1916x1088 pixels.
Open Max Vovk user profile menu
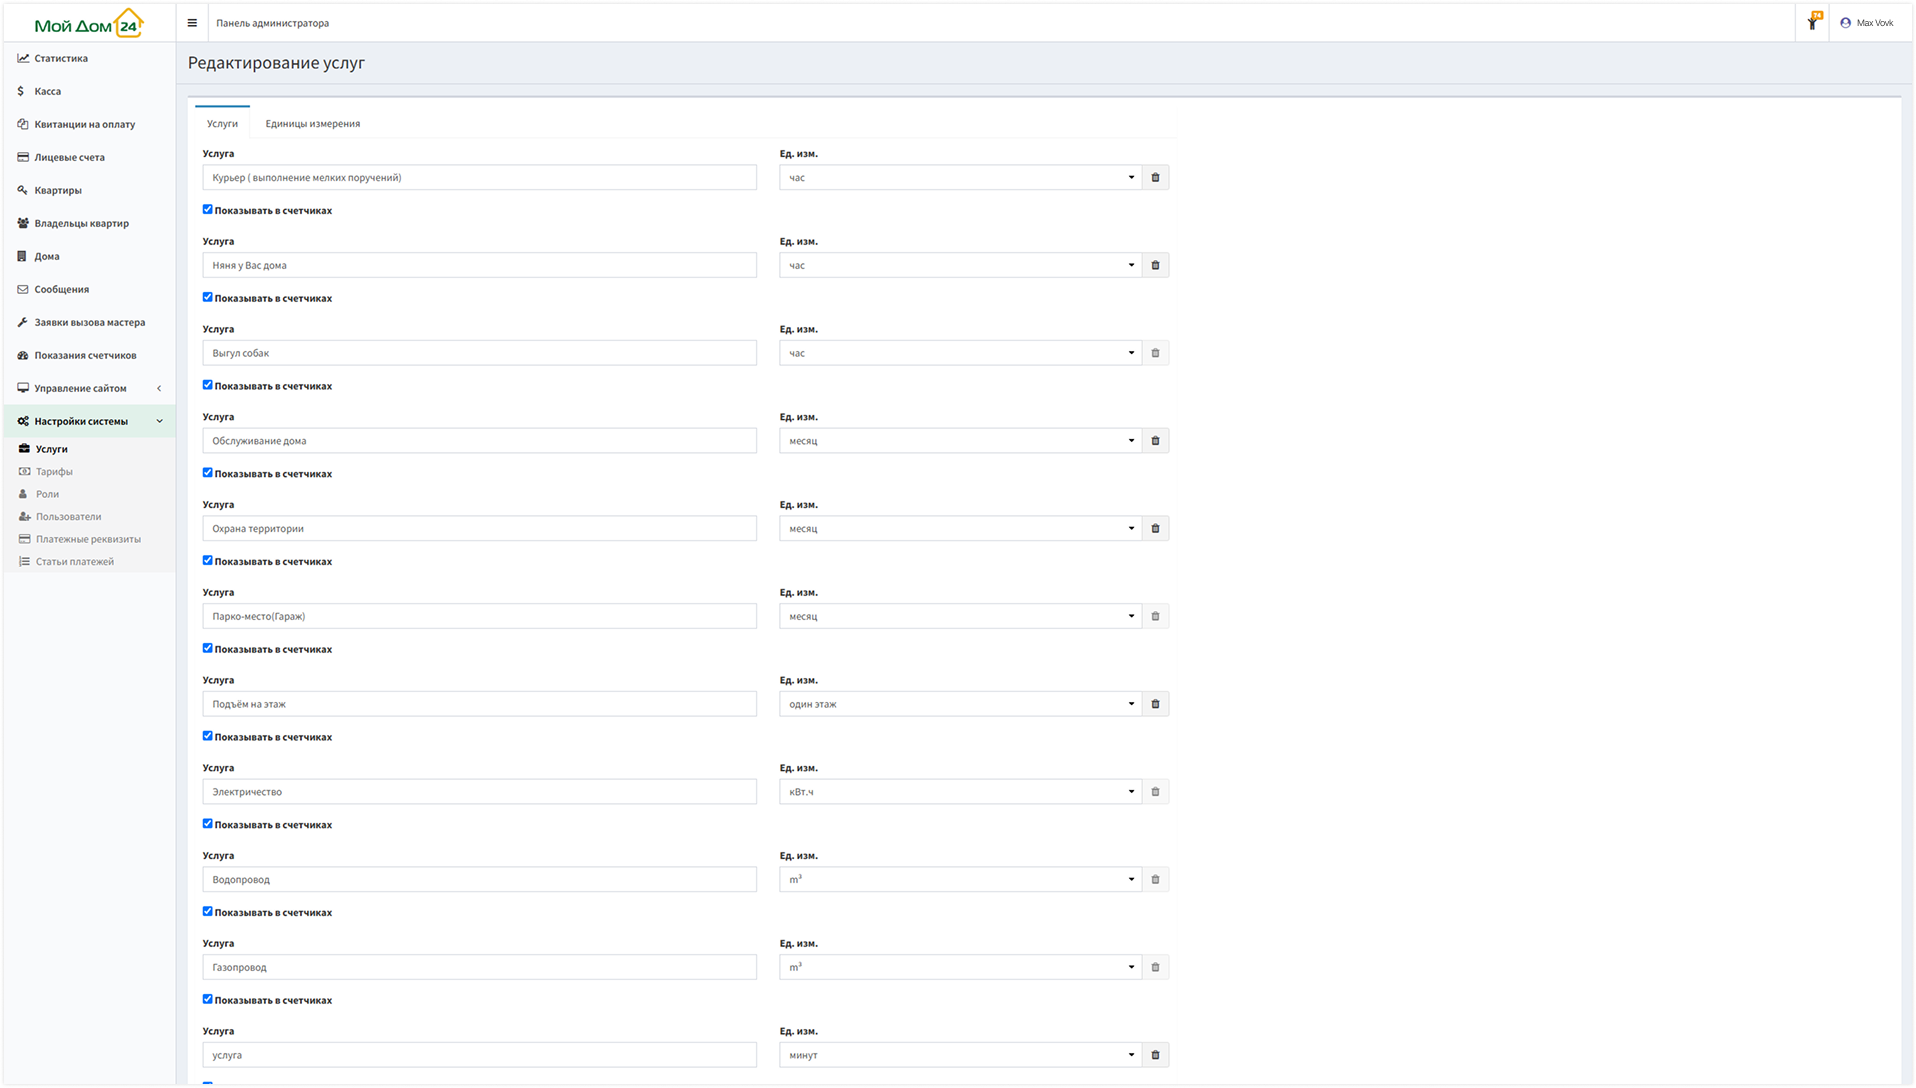coord(1866,23)
